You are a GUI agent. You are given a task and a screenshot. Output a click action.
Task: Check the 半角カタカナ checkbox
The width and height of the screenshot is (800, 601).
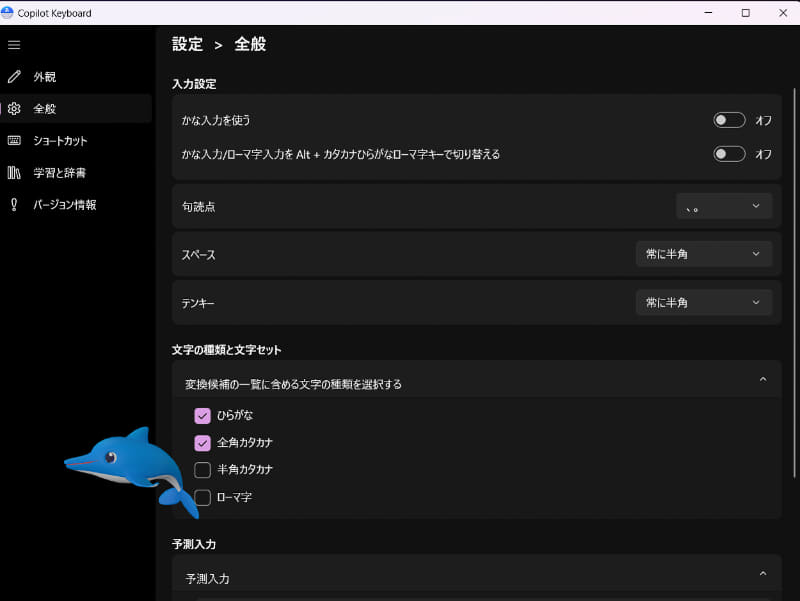202,470
